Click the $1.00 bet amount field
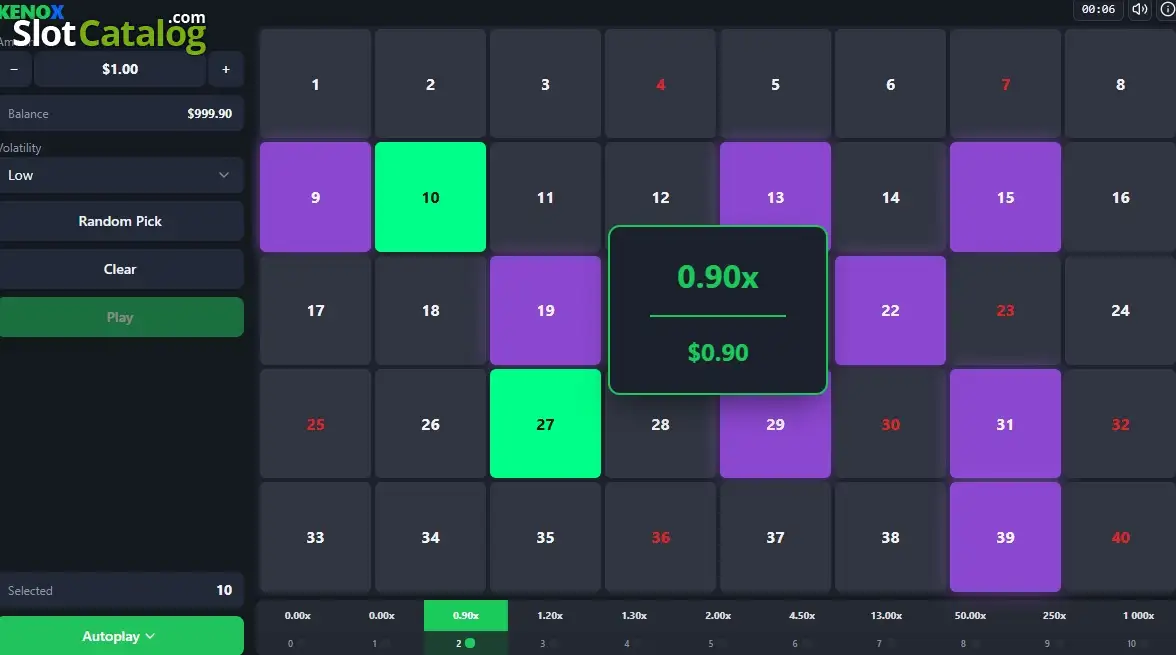This screenshot has width=1176, height=655. [x=120, y=69]
